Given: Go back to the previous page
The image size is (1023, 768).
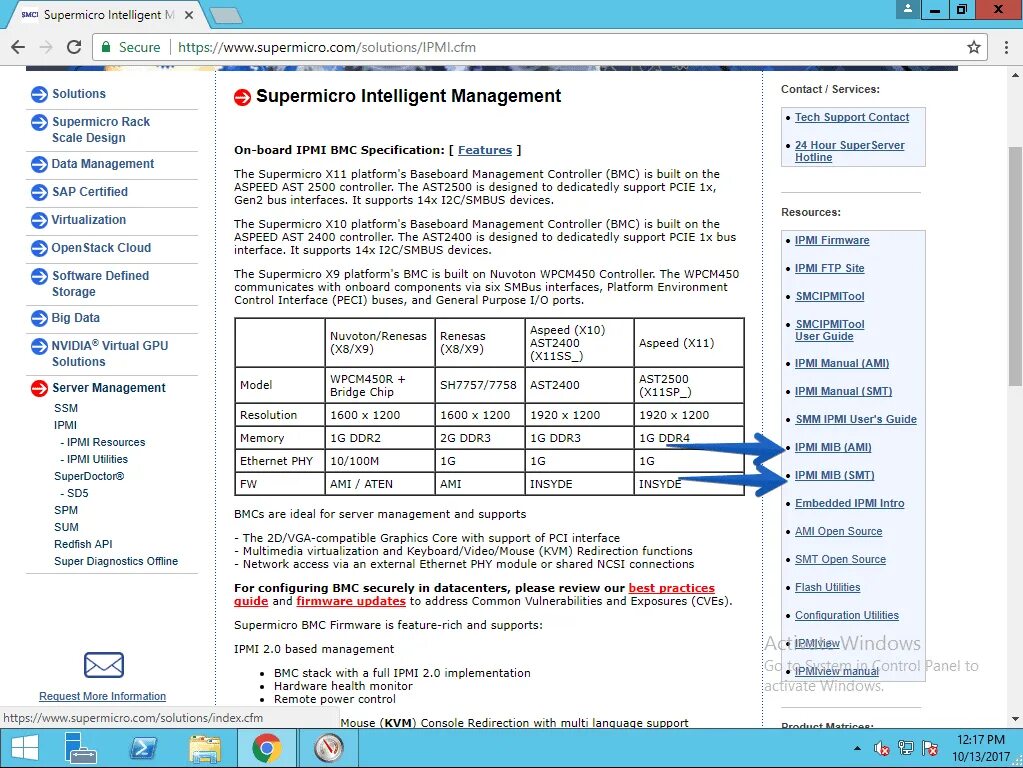Looking at the screenshot, I should pos(18,47).
